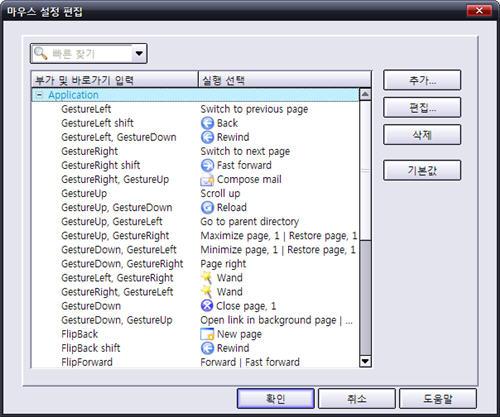The width and height of the screenshot is (500, 417).
Task: Open the quick find dropdown arrow
Action: coord(139,53)
